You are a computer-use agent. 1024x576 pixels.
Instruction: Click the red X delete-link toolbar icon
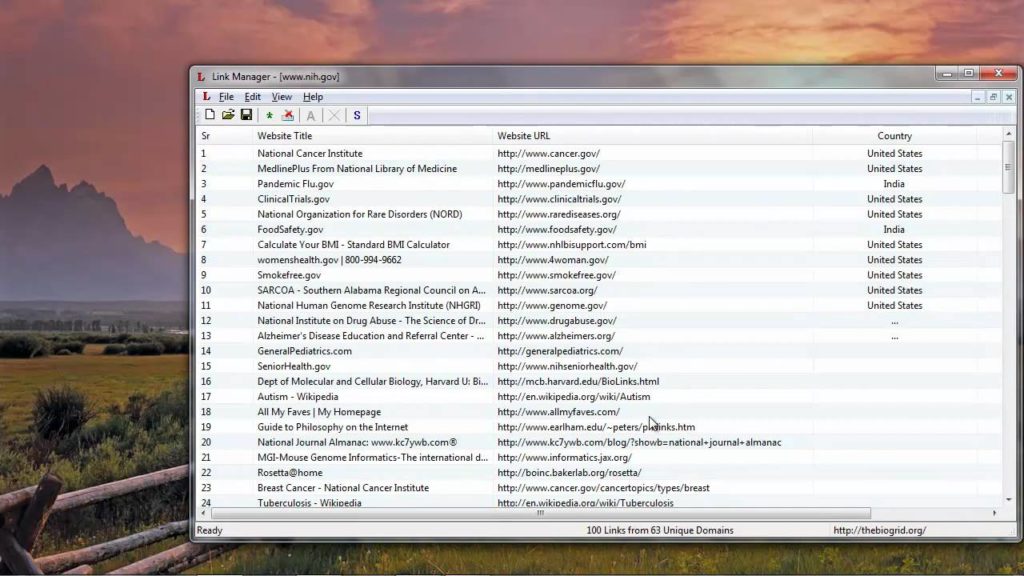288,116
